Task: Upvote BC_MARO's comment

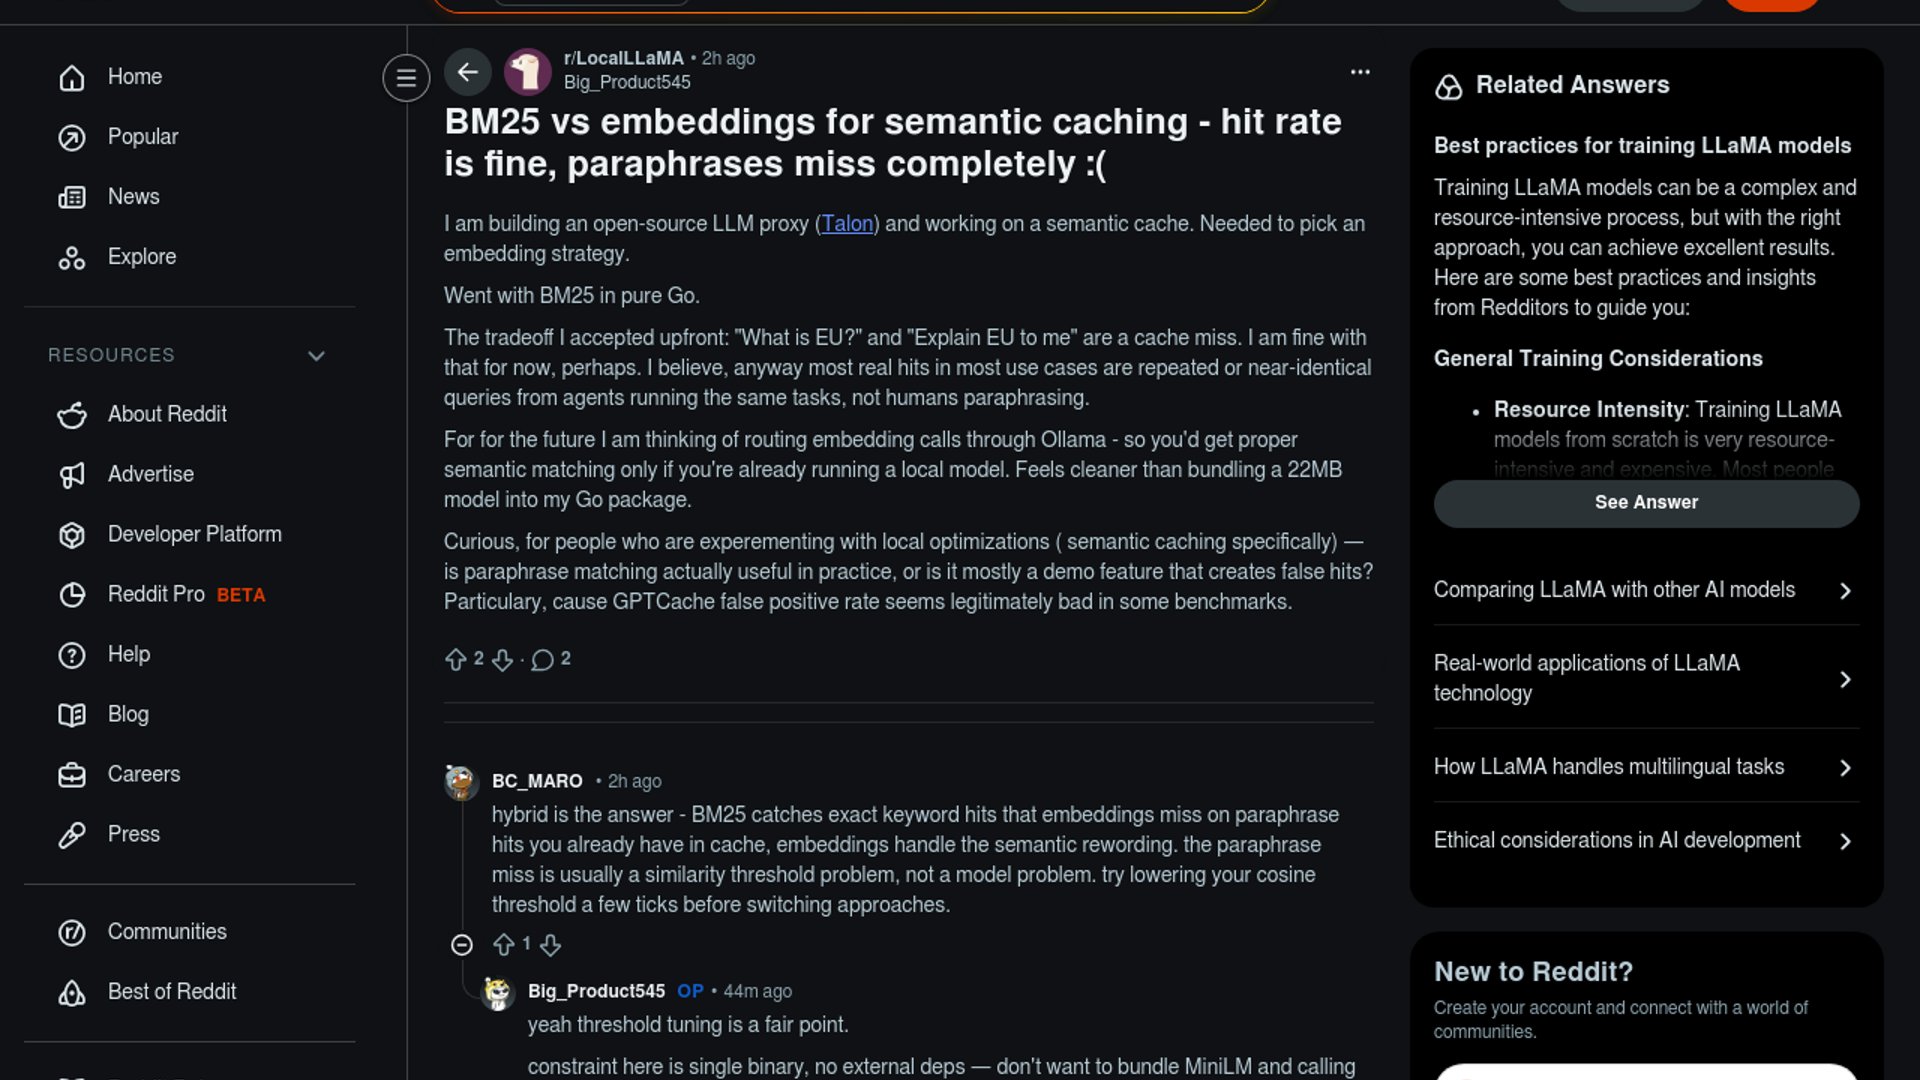Action: [504, 945]
